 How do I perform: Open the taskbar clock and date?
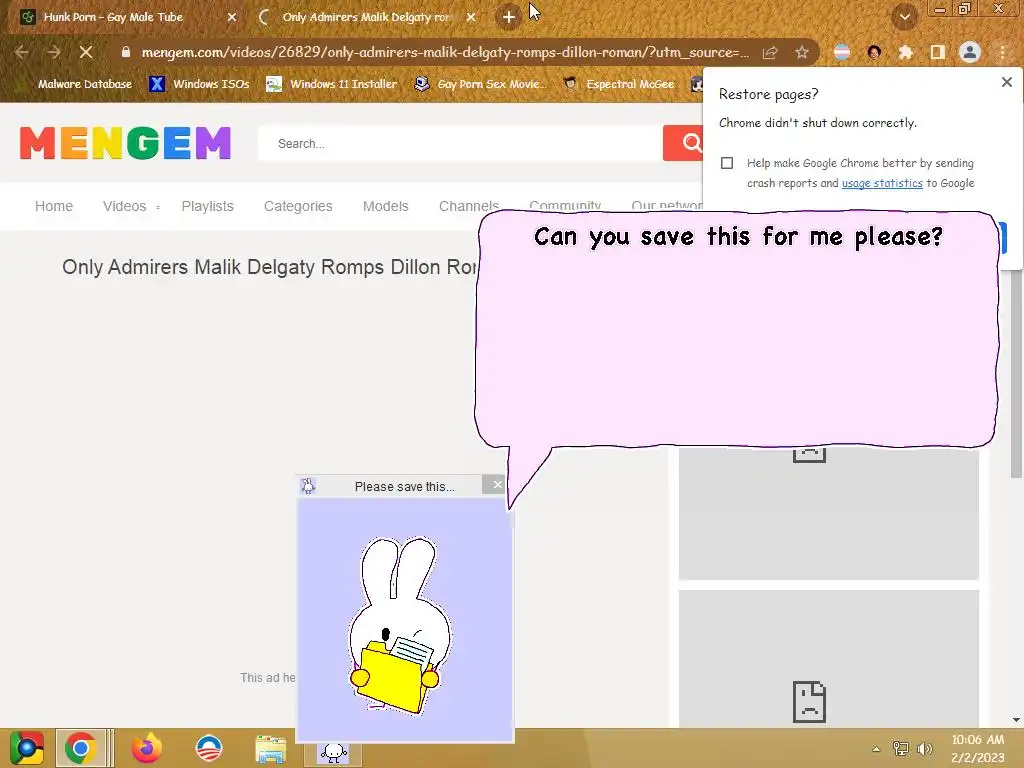point(978,748)
